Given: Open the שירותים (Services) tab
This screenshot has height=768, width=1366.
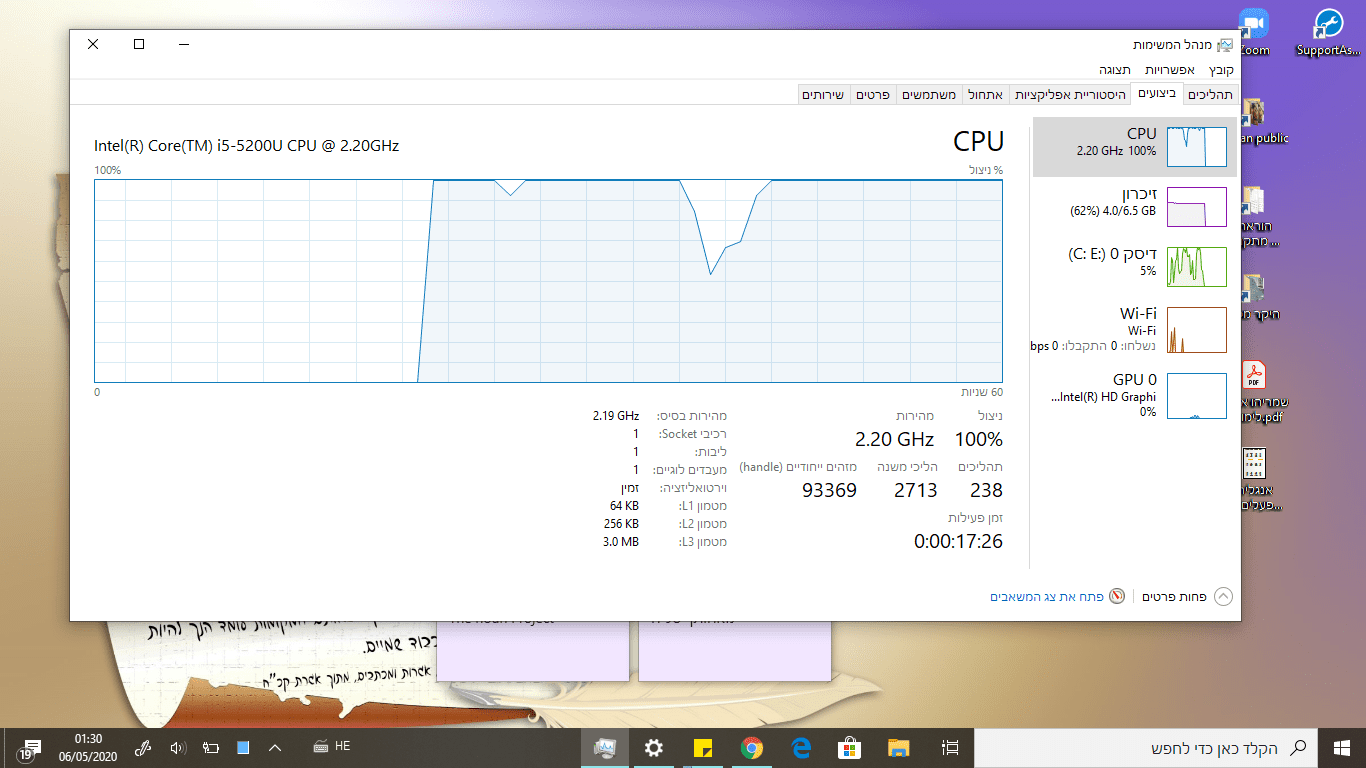Looking at the screenshot, I should (x=824, y=94).
